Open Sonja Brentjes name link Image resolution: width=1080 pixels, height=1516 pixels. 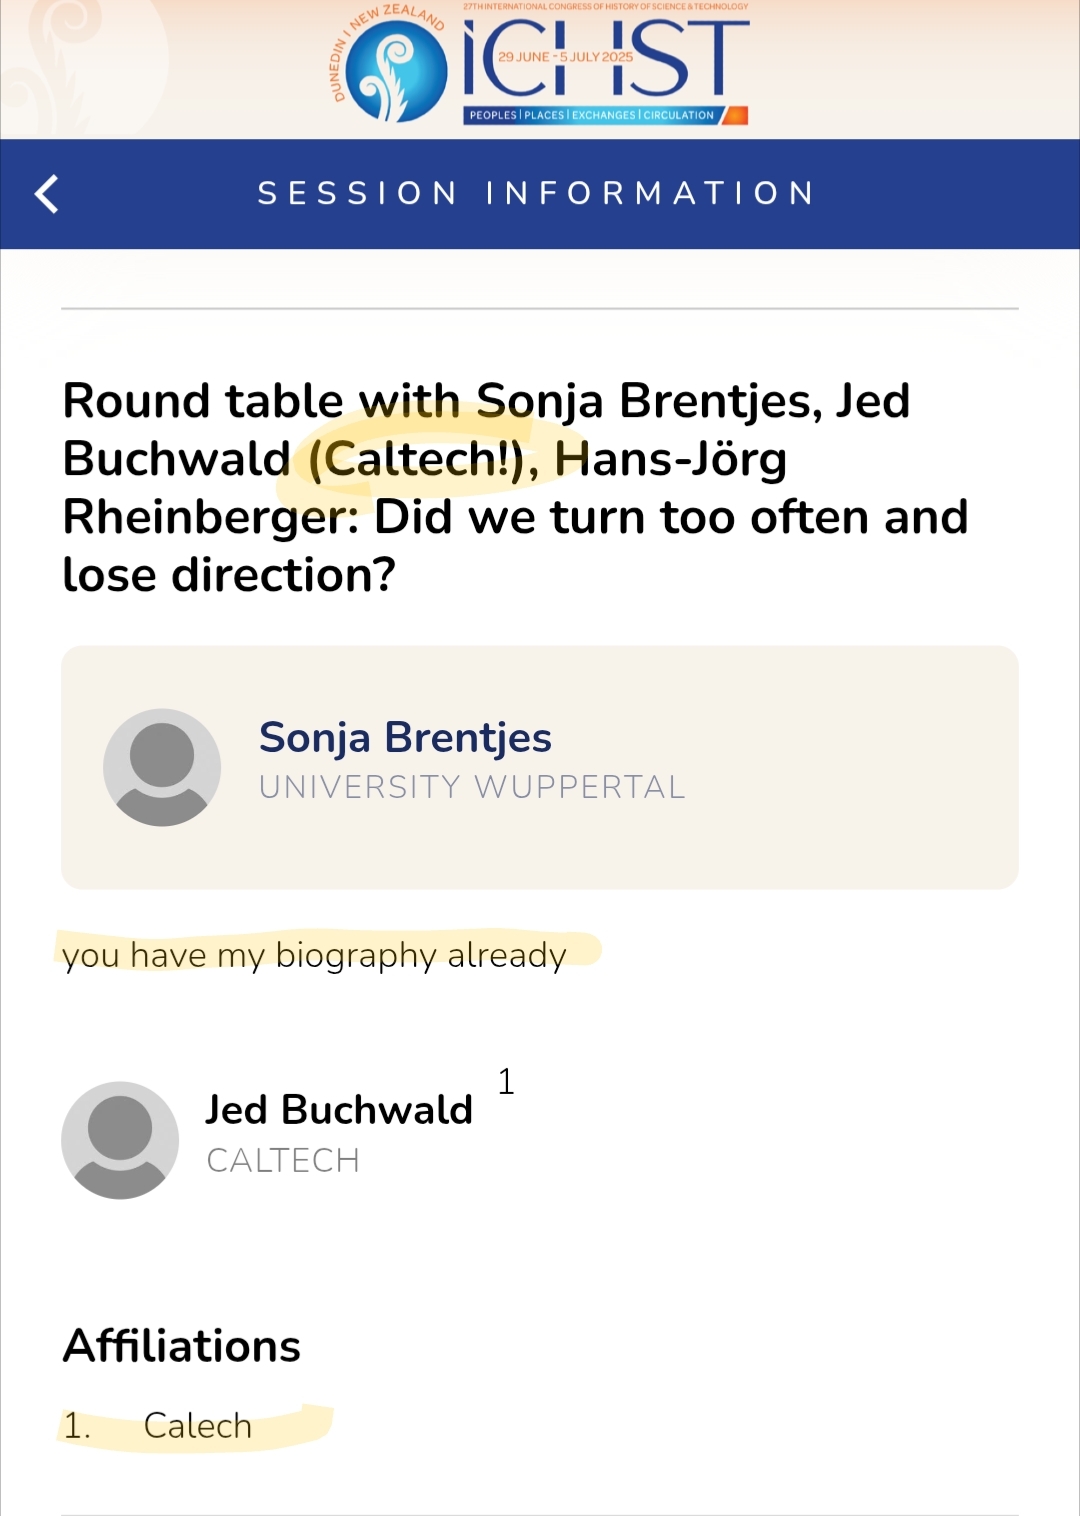pyautogui.click(x=405, y=738)
